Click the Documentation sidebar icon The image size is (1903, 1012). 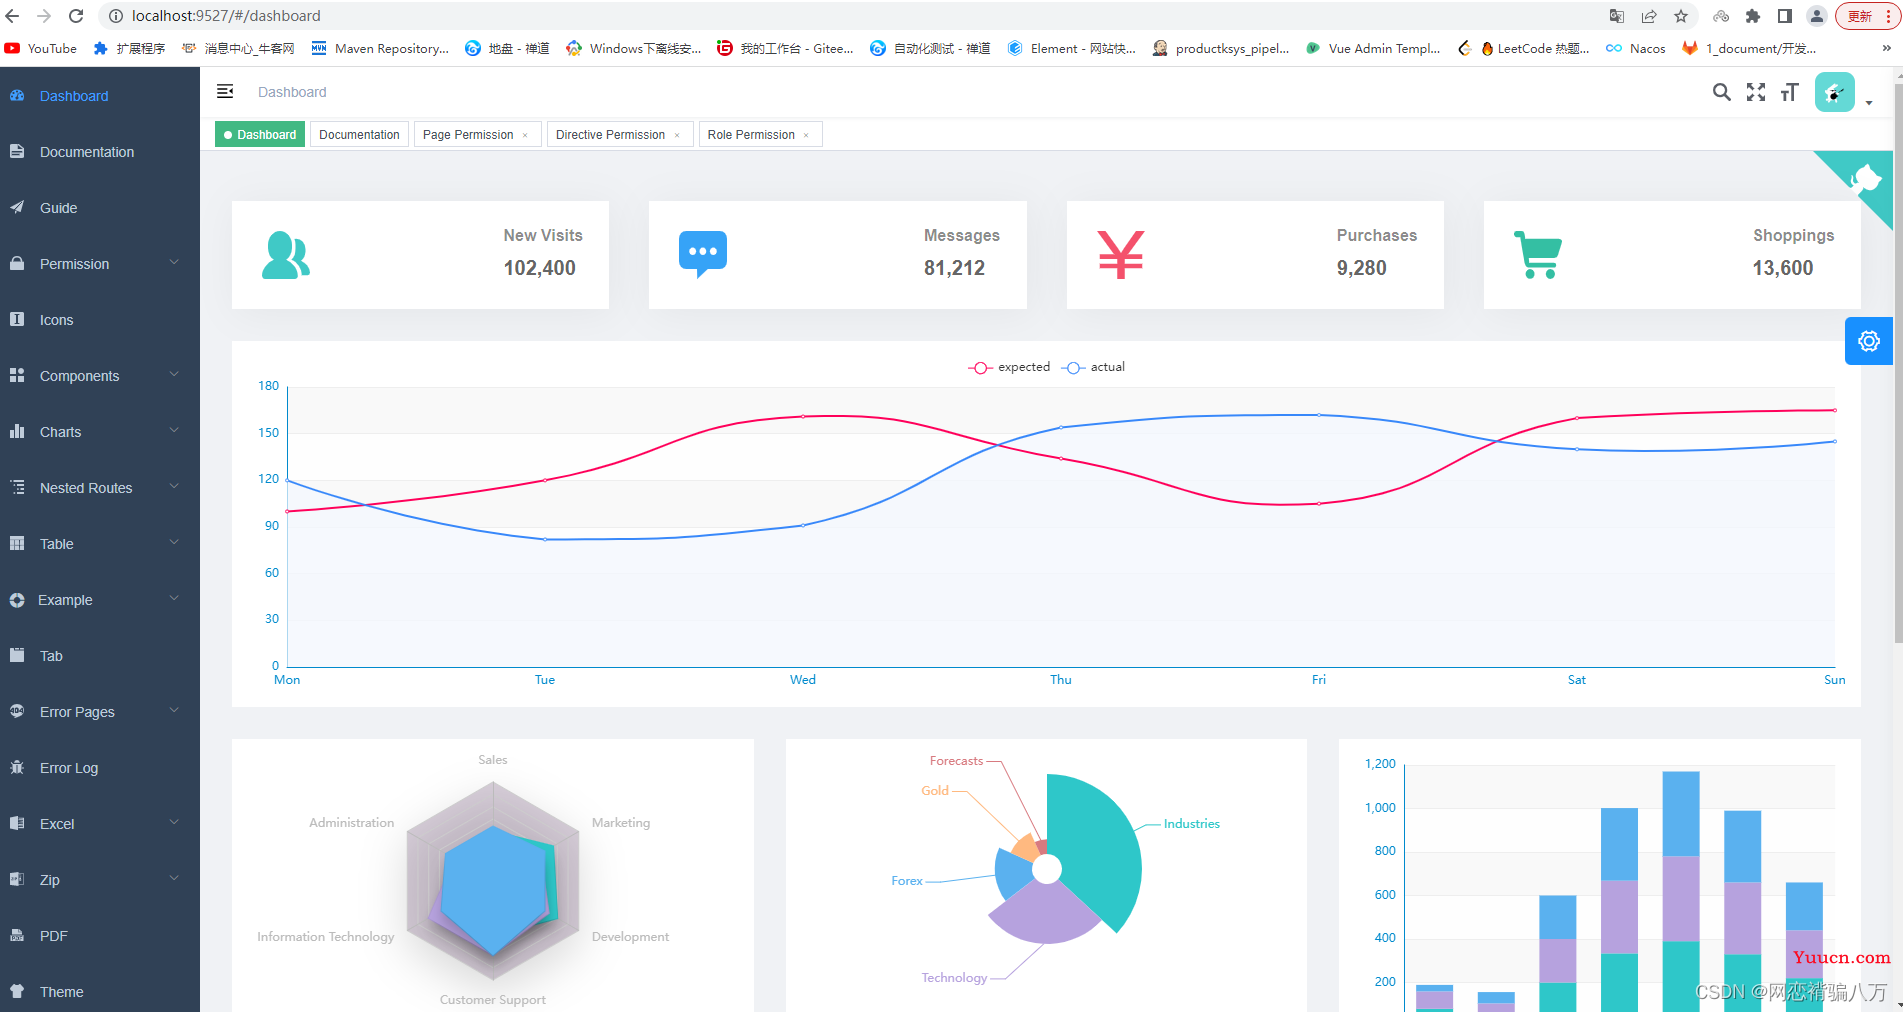[17, 152]
